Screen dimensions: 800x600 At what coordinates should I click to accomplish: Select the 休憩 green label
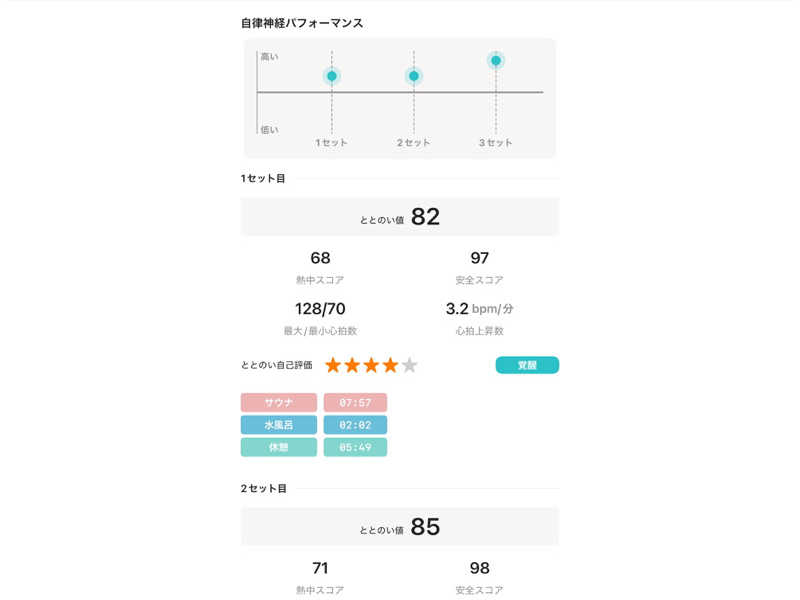[x=278, y=447]
